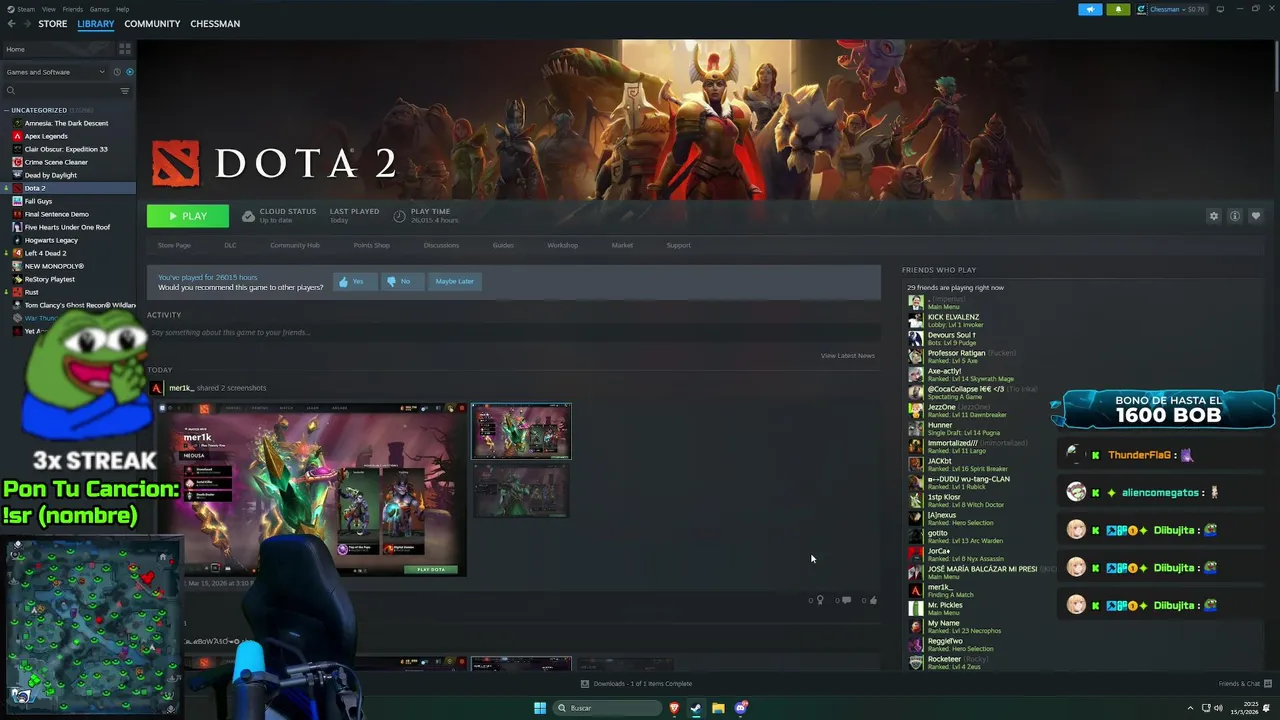The width and height of the screenshot is (1280, 720).
Task: Click the back navigation arrow
Action: point(12,24)
